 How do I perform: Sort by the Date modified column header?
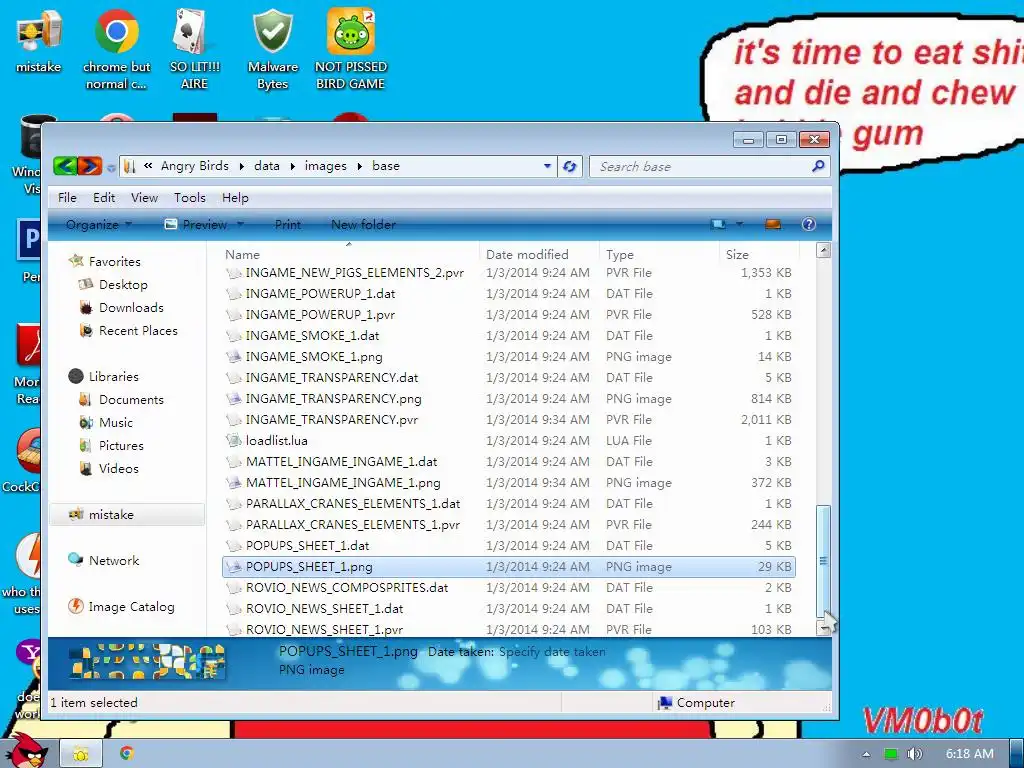point(539,255)
